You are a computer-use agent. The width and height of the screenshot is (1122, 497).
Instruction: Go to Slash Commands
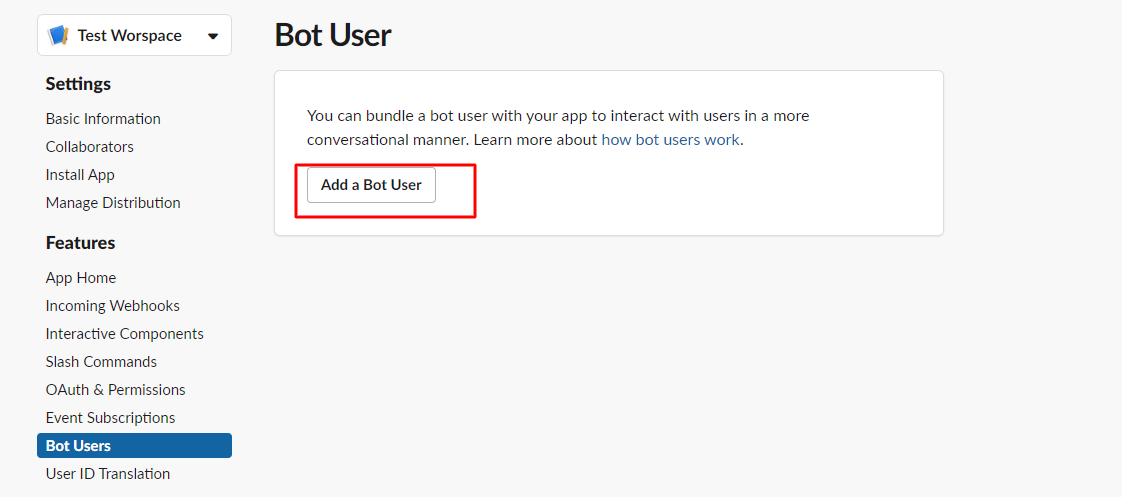[x=101, y=362]
